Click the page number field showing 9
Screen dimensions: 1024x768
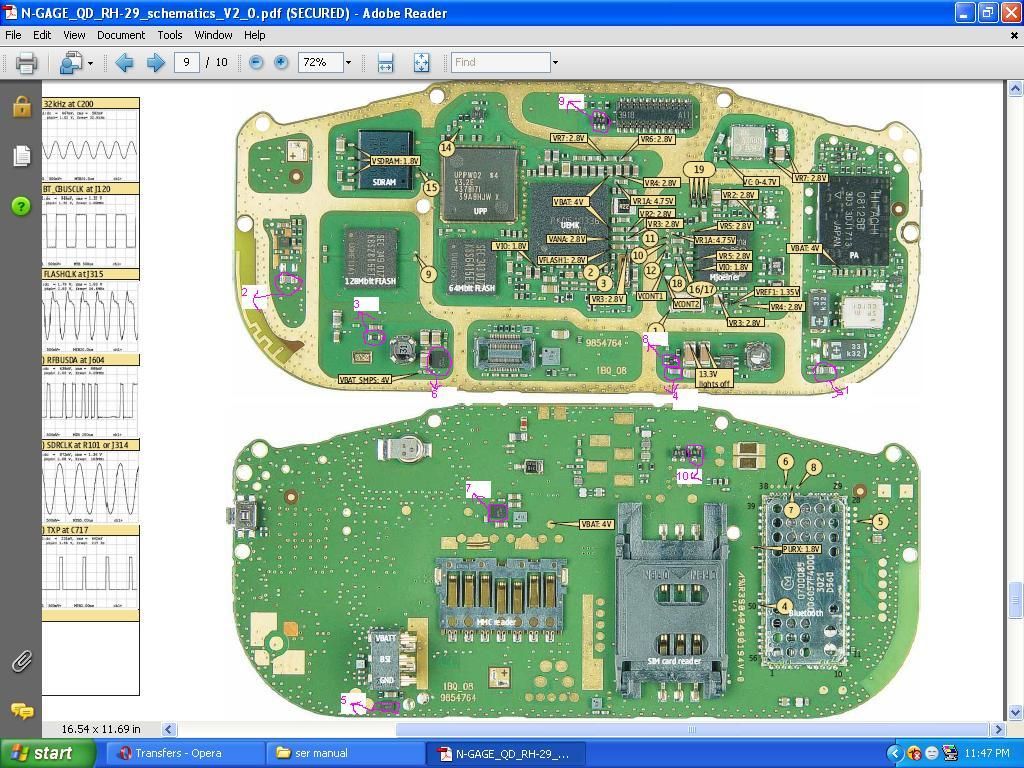click(187, 63)
